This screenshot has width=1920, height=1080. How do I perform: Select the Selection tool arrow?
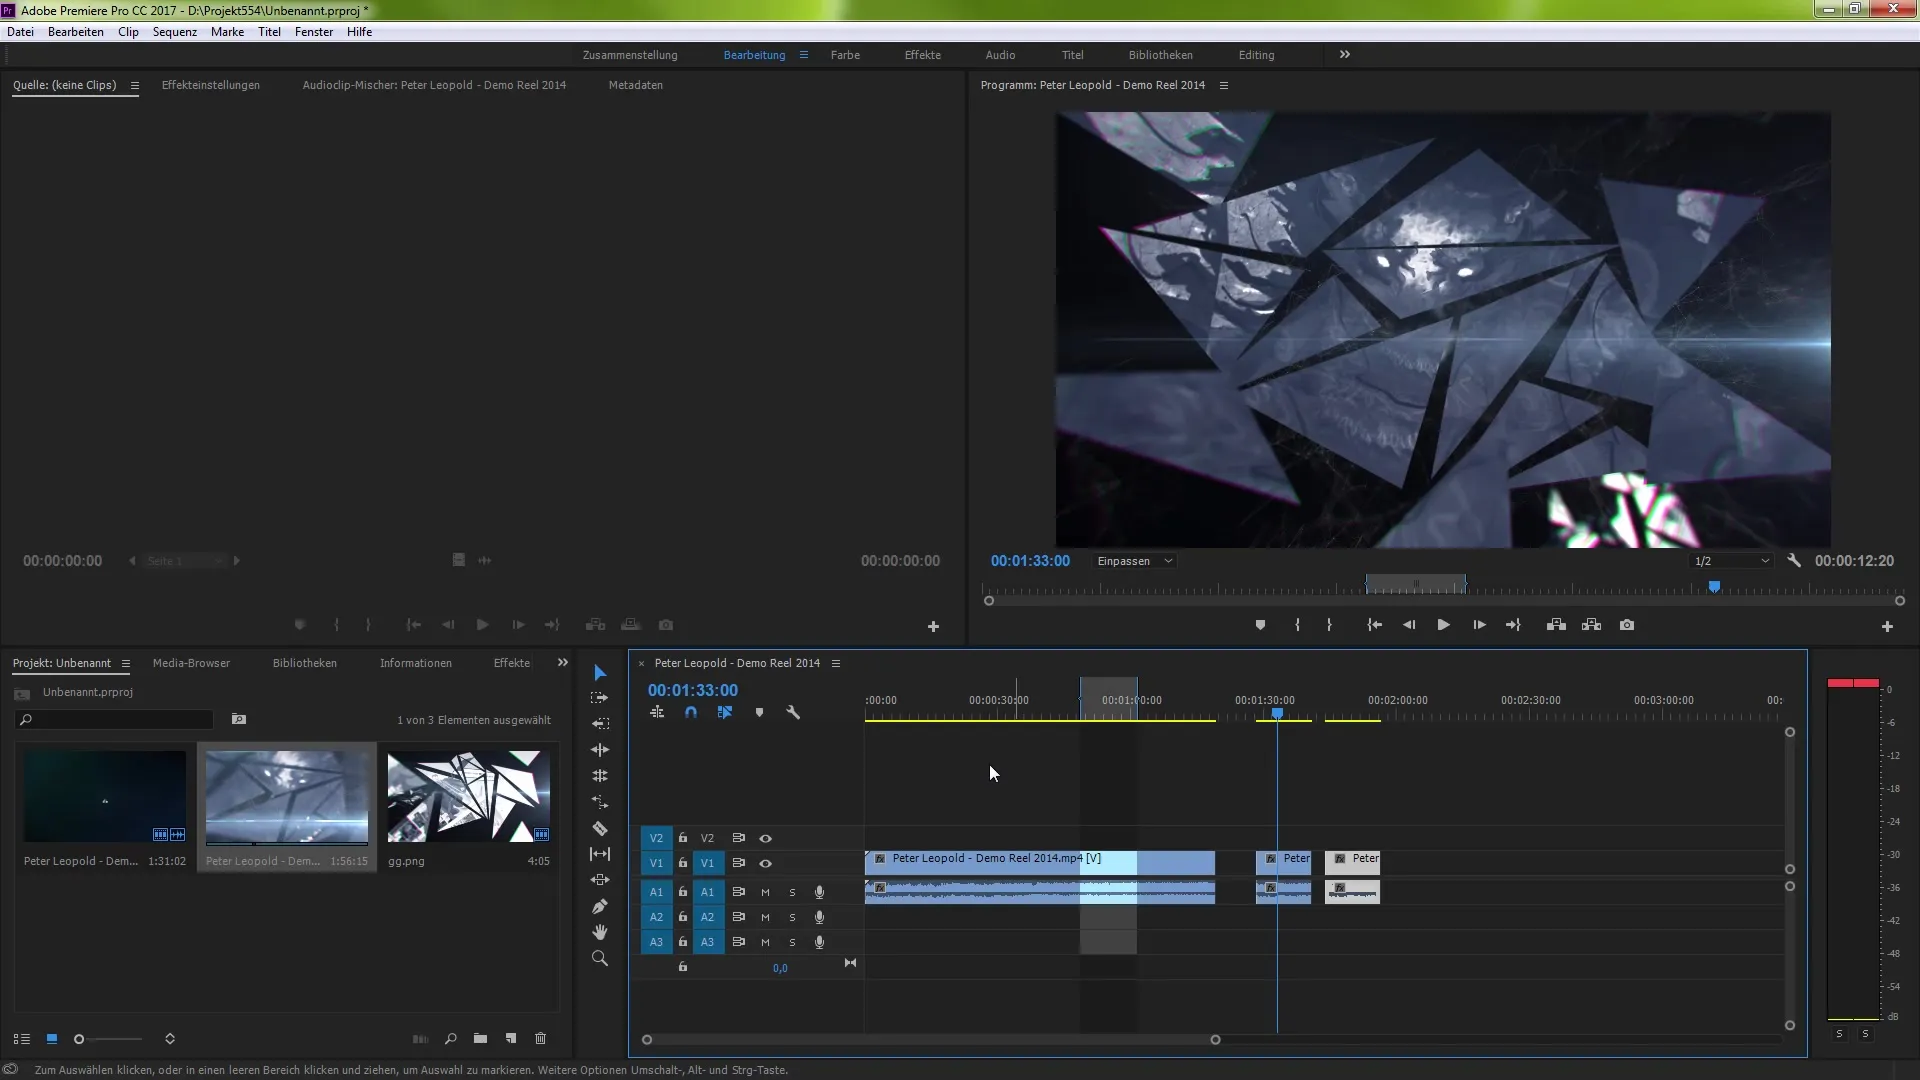600,672
